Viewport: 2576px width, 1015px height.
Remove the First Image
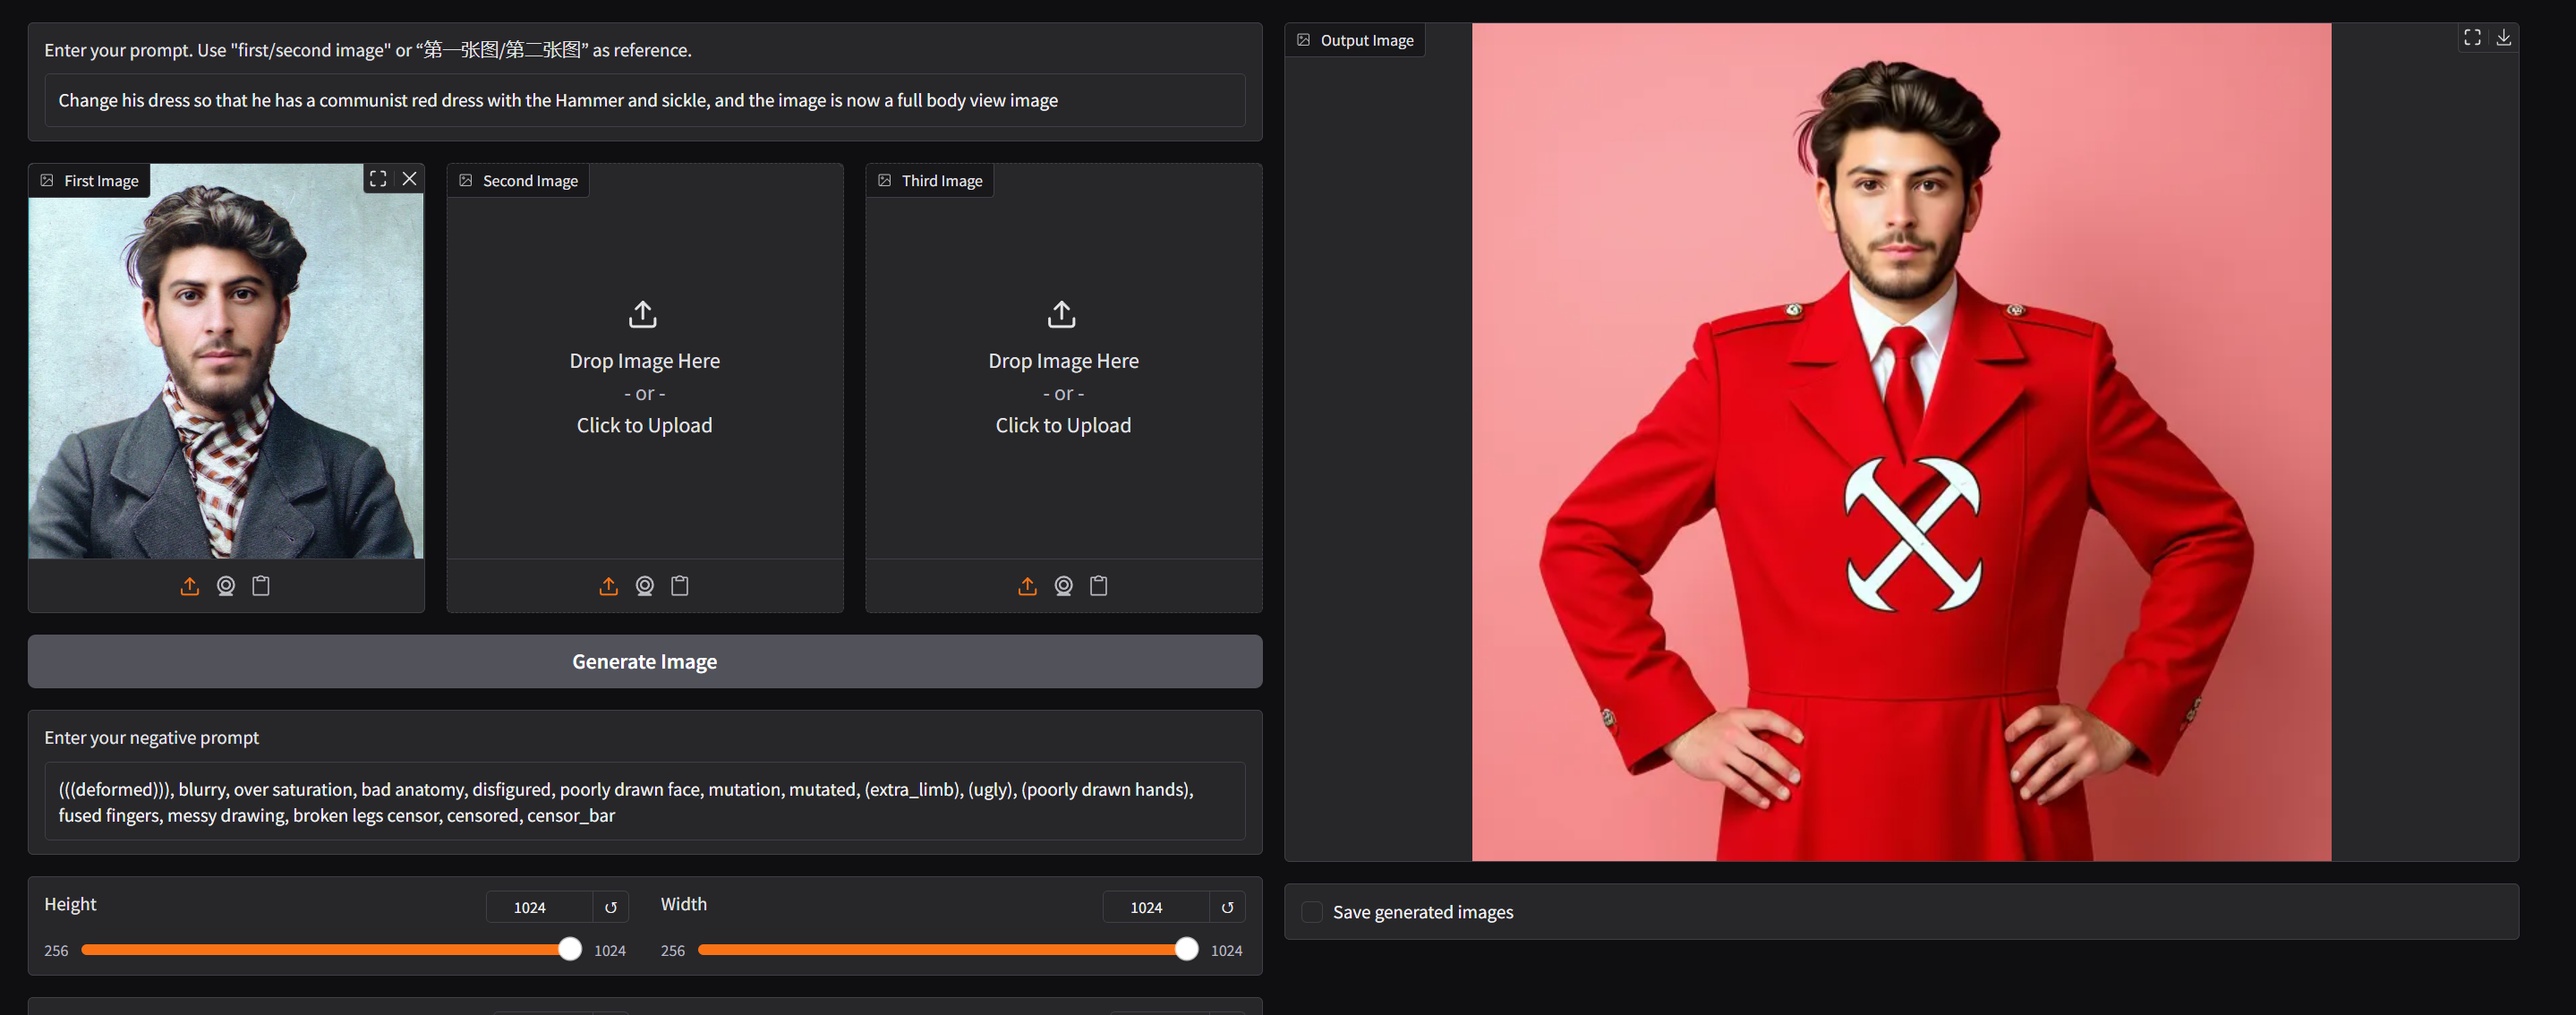pos(410,179)
